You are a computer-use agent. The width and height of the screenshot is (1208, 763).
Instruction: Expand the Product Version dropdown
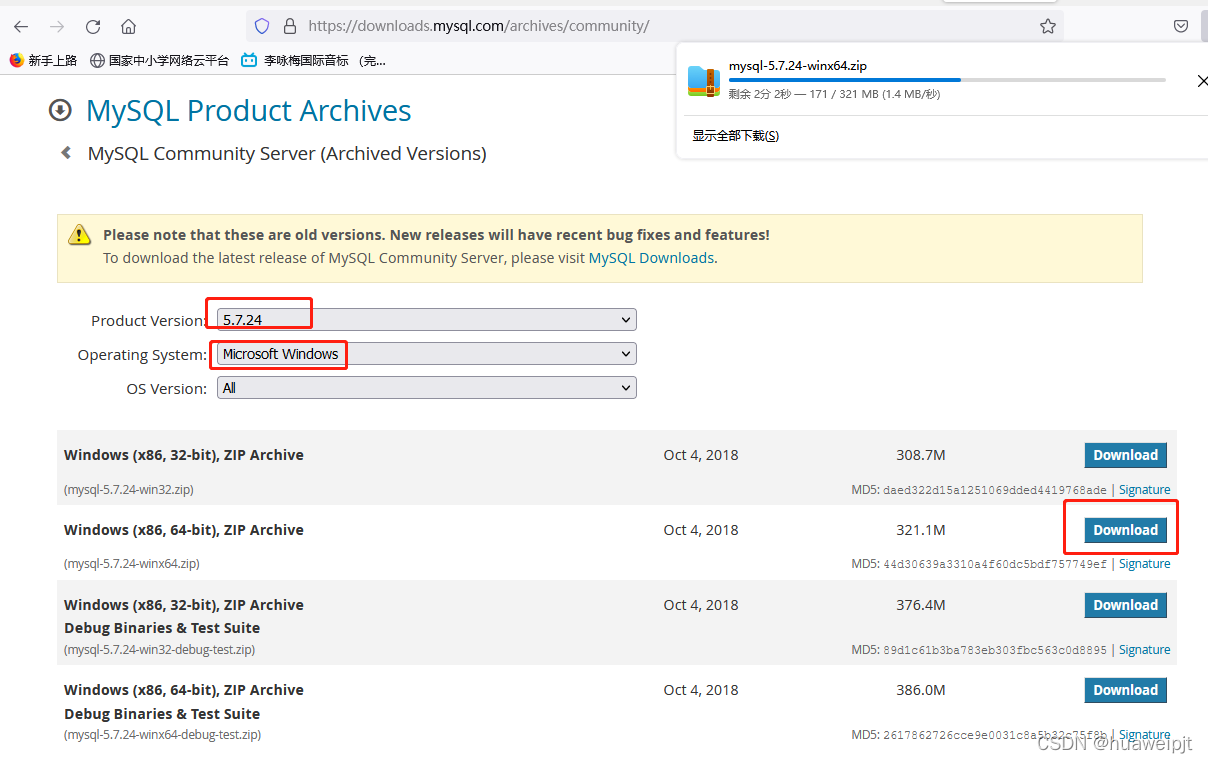[427, 320]
